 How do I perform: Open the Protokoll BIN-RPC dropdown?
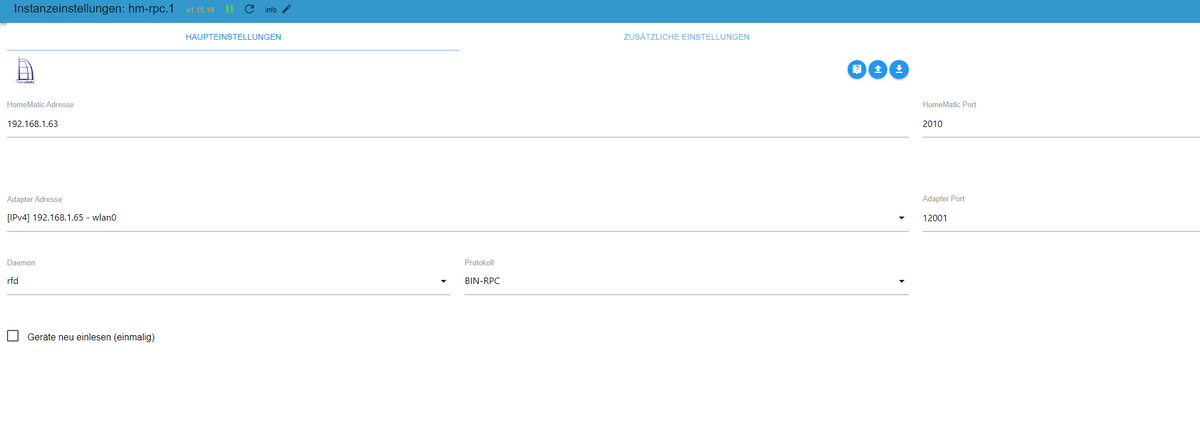pyautogui.click(x=687, y=281)
